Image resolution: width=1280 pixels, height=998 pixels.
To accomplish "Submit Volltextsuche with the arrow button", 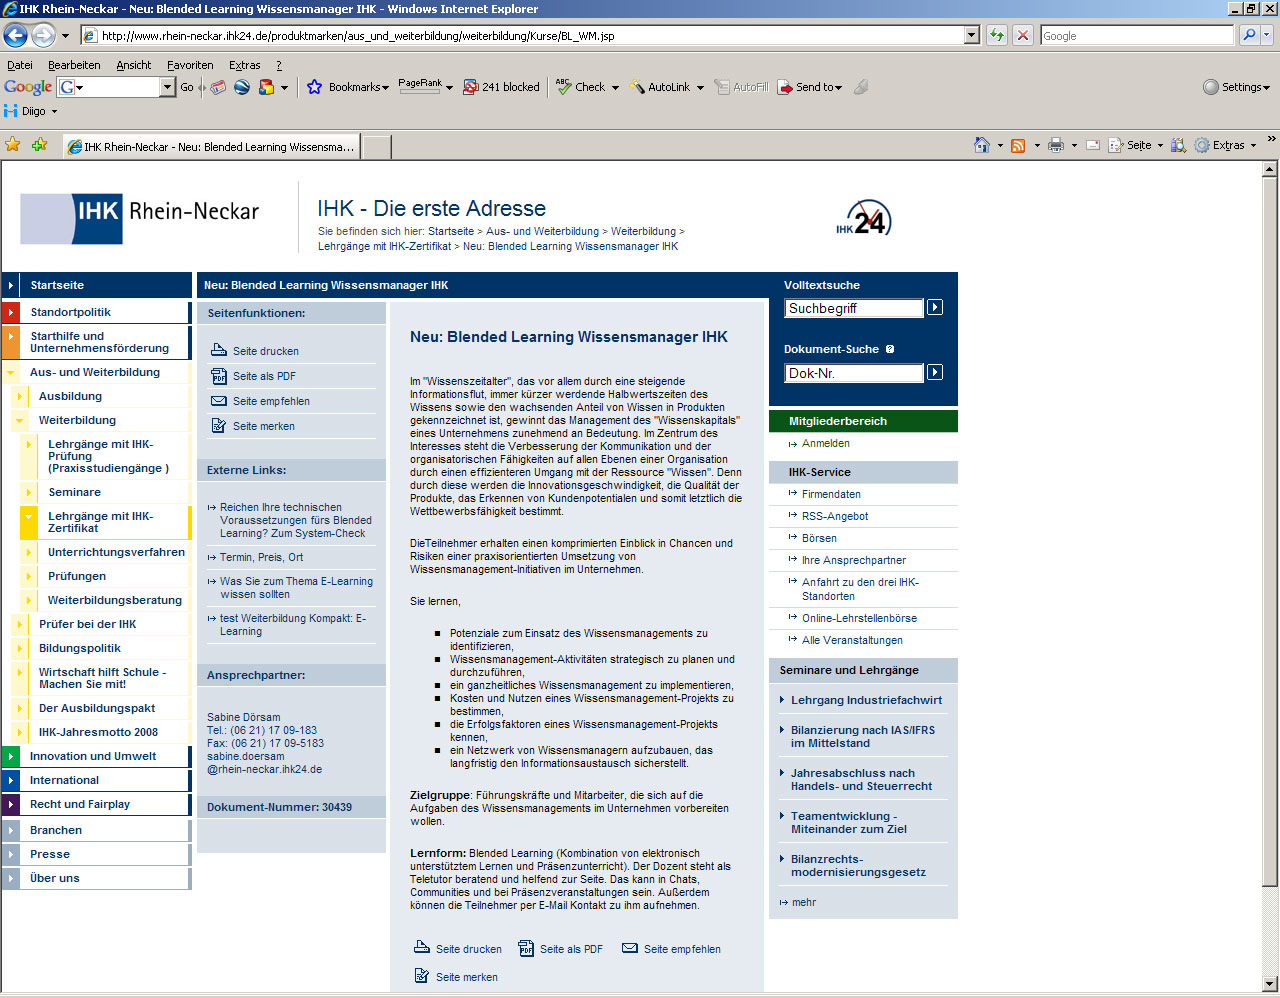I will click(935, 307).
